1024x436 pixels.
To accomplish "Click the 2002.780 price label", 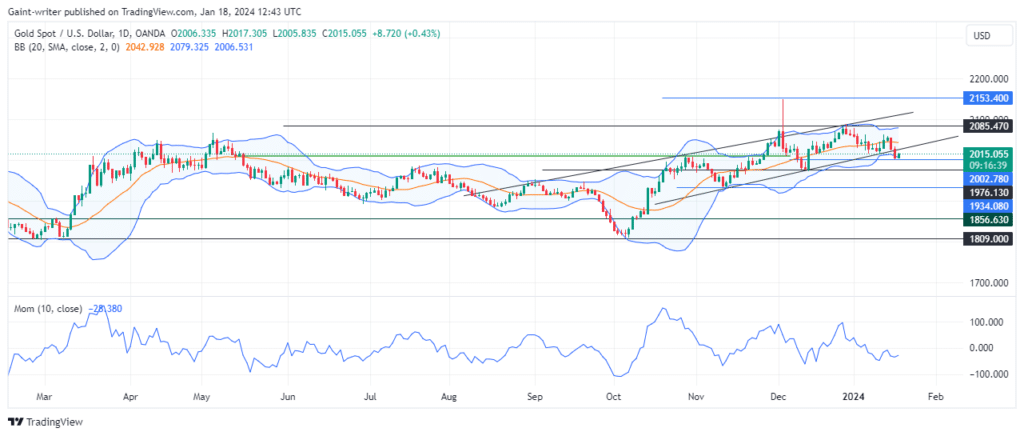I will (987, 178).
